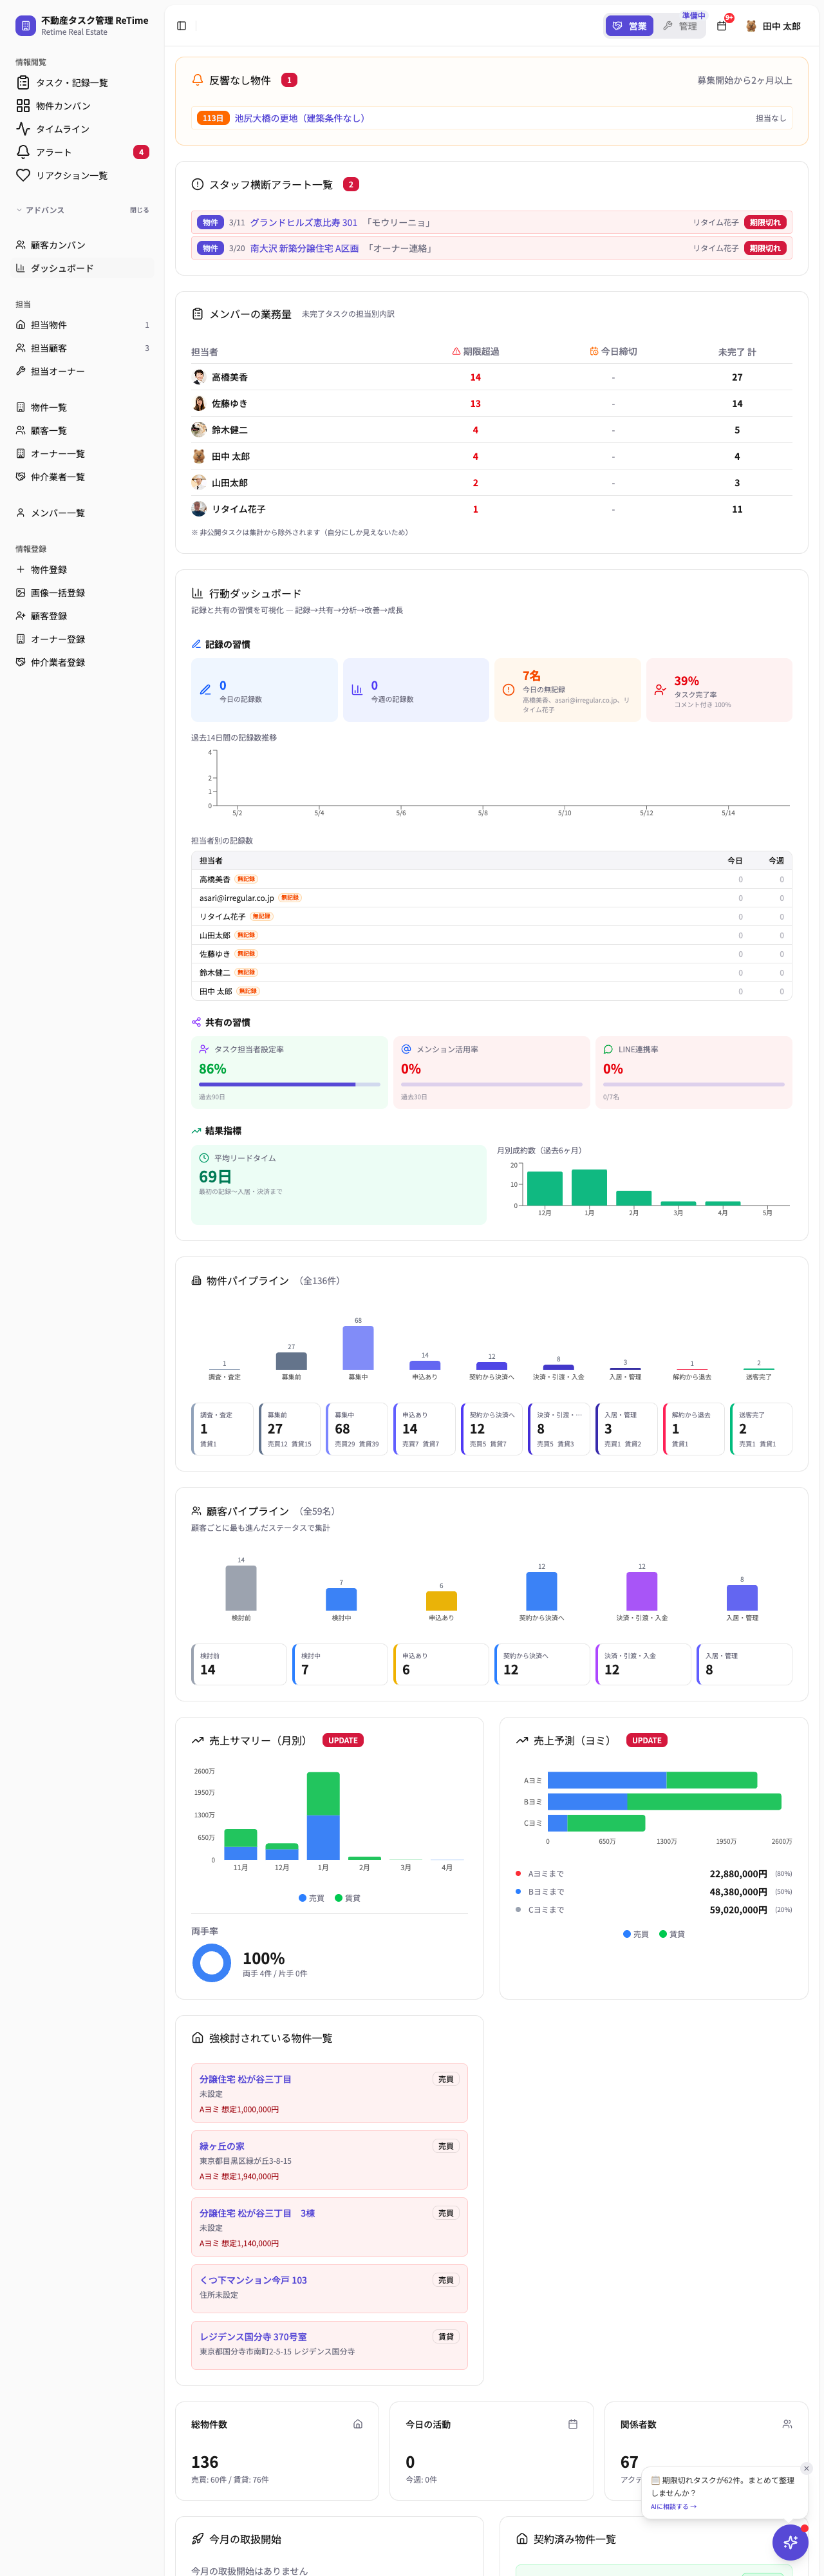824x2576 pixels.
Task: Click the 両手率 100% donut chart
Action: 211,1963
